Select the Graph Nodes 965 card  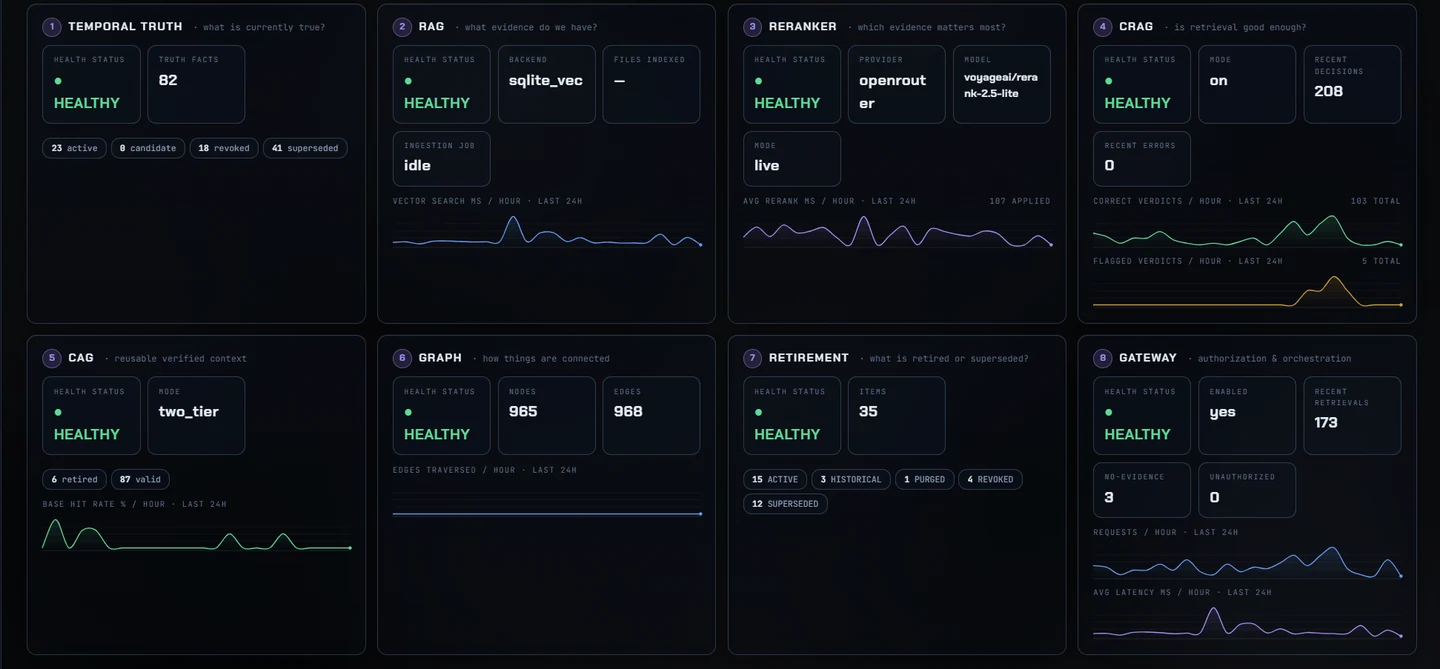click(546, 415)
